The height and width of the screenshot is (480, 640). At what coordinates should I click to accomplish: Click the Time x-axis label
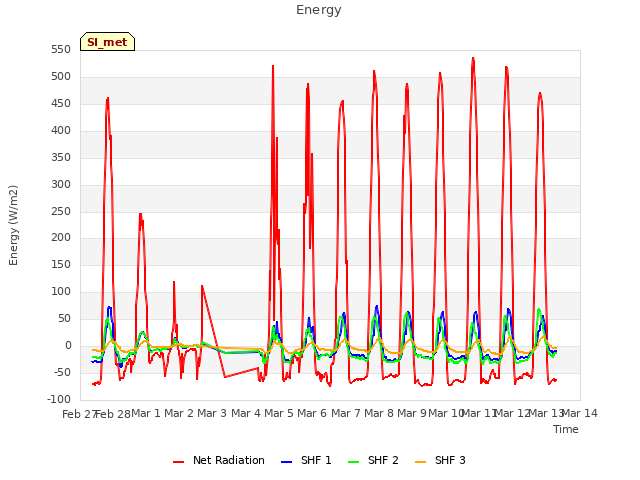tap(566, 429)
